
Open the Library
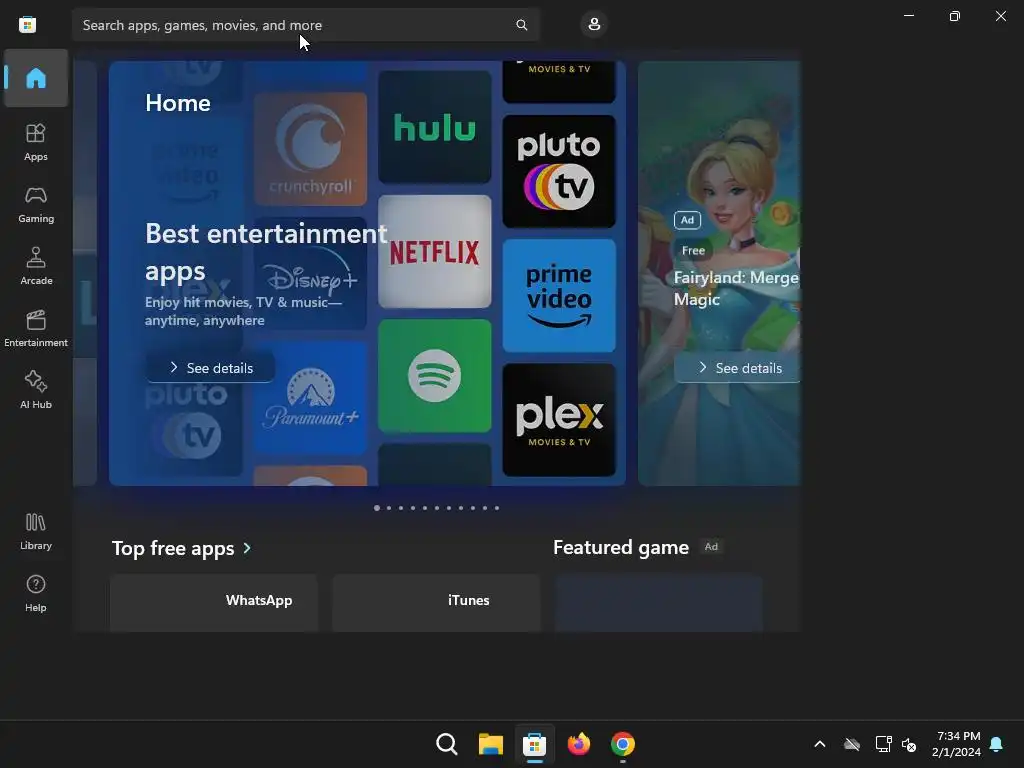[x=36, y=532]
